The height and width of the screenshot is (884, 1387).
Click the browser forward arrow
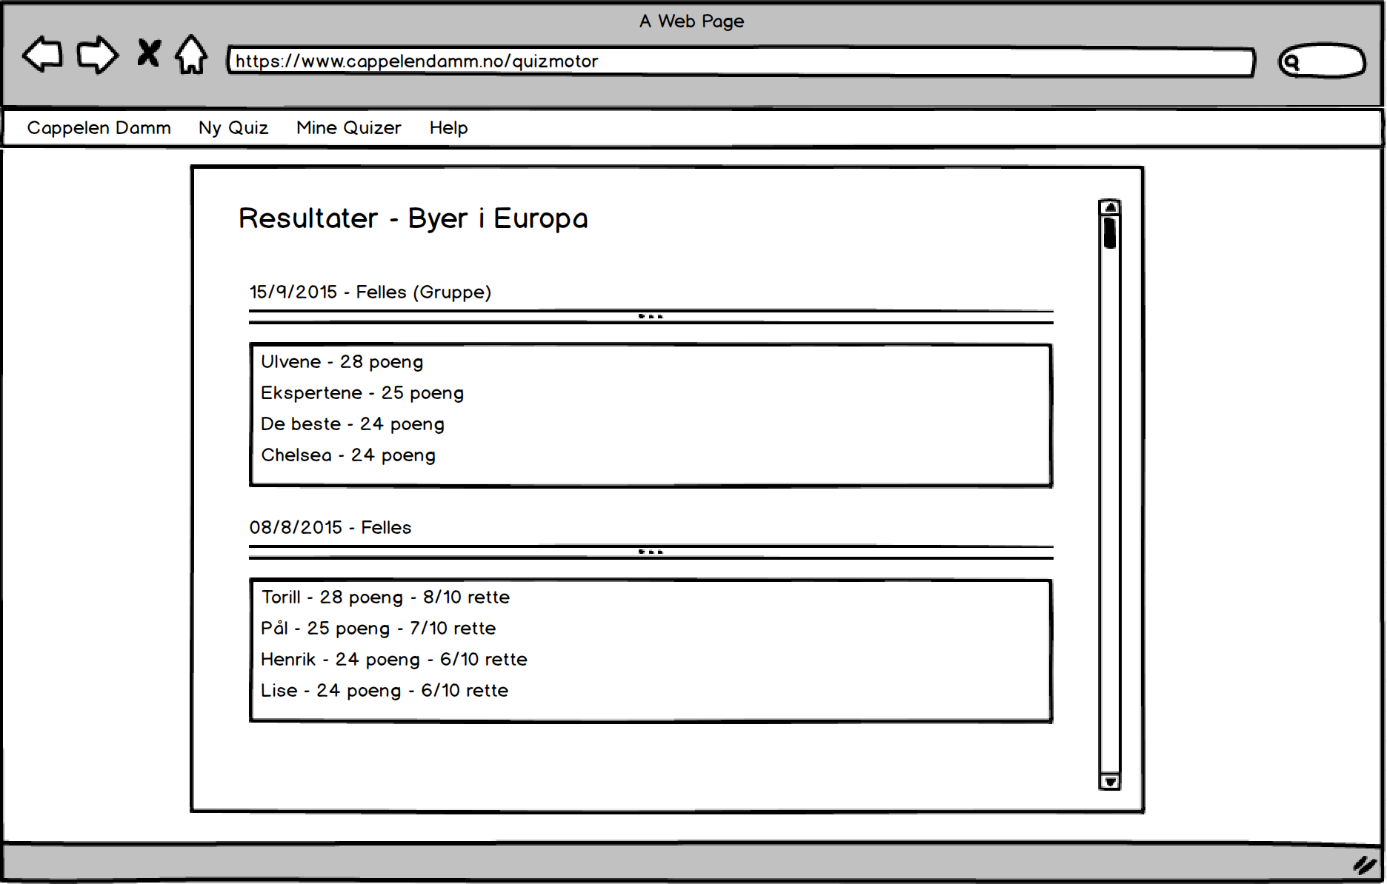point(98,54)
